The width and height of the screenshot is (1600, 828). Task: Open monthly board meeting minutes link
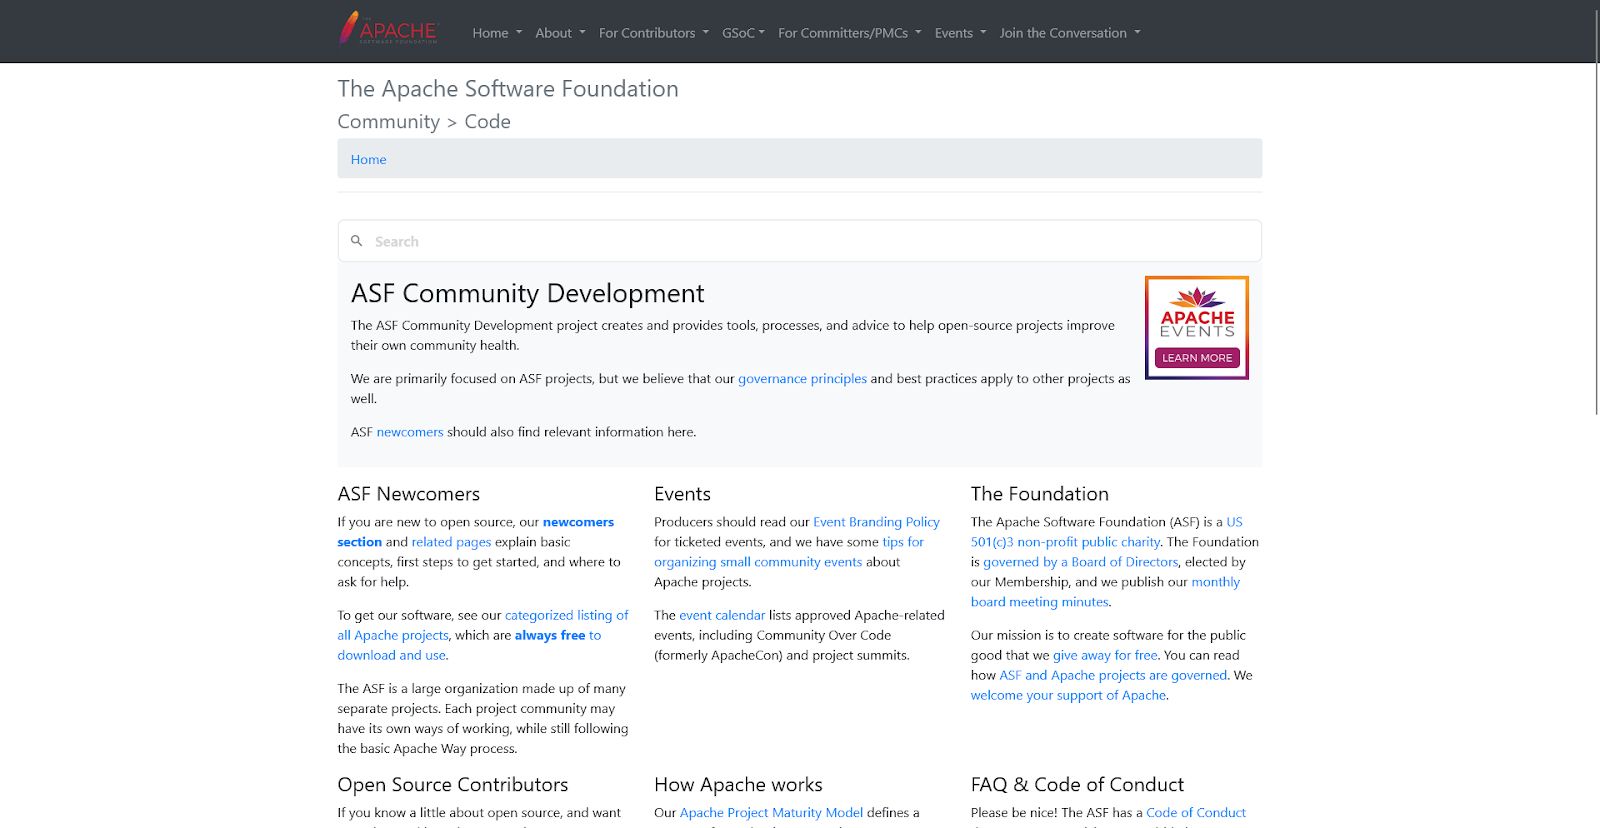[1105, 592]
